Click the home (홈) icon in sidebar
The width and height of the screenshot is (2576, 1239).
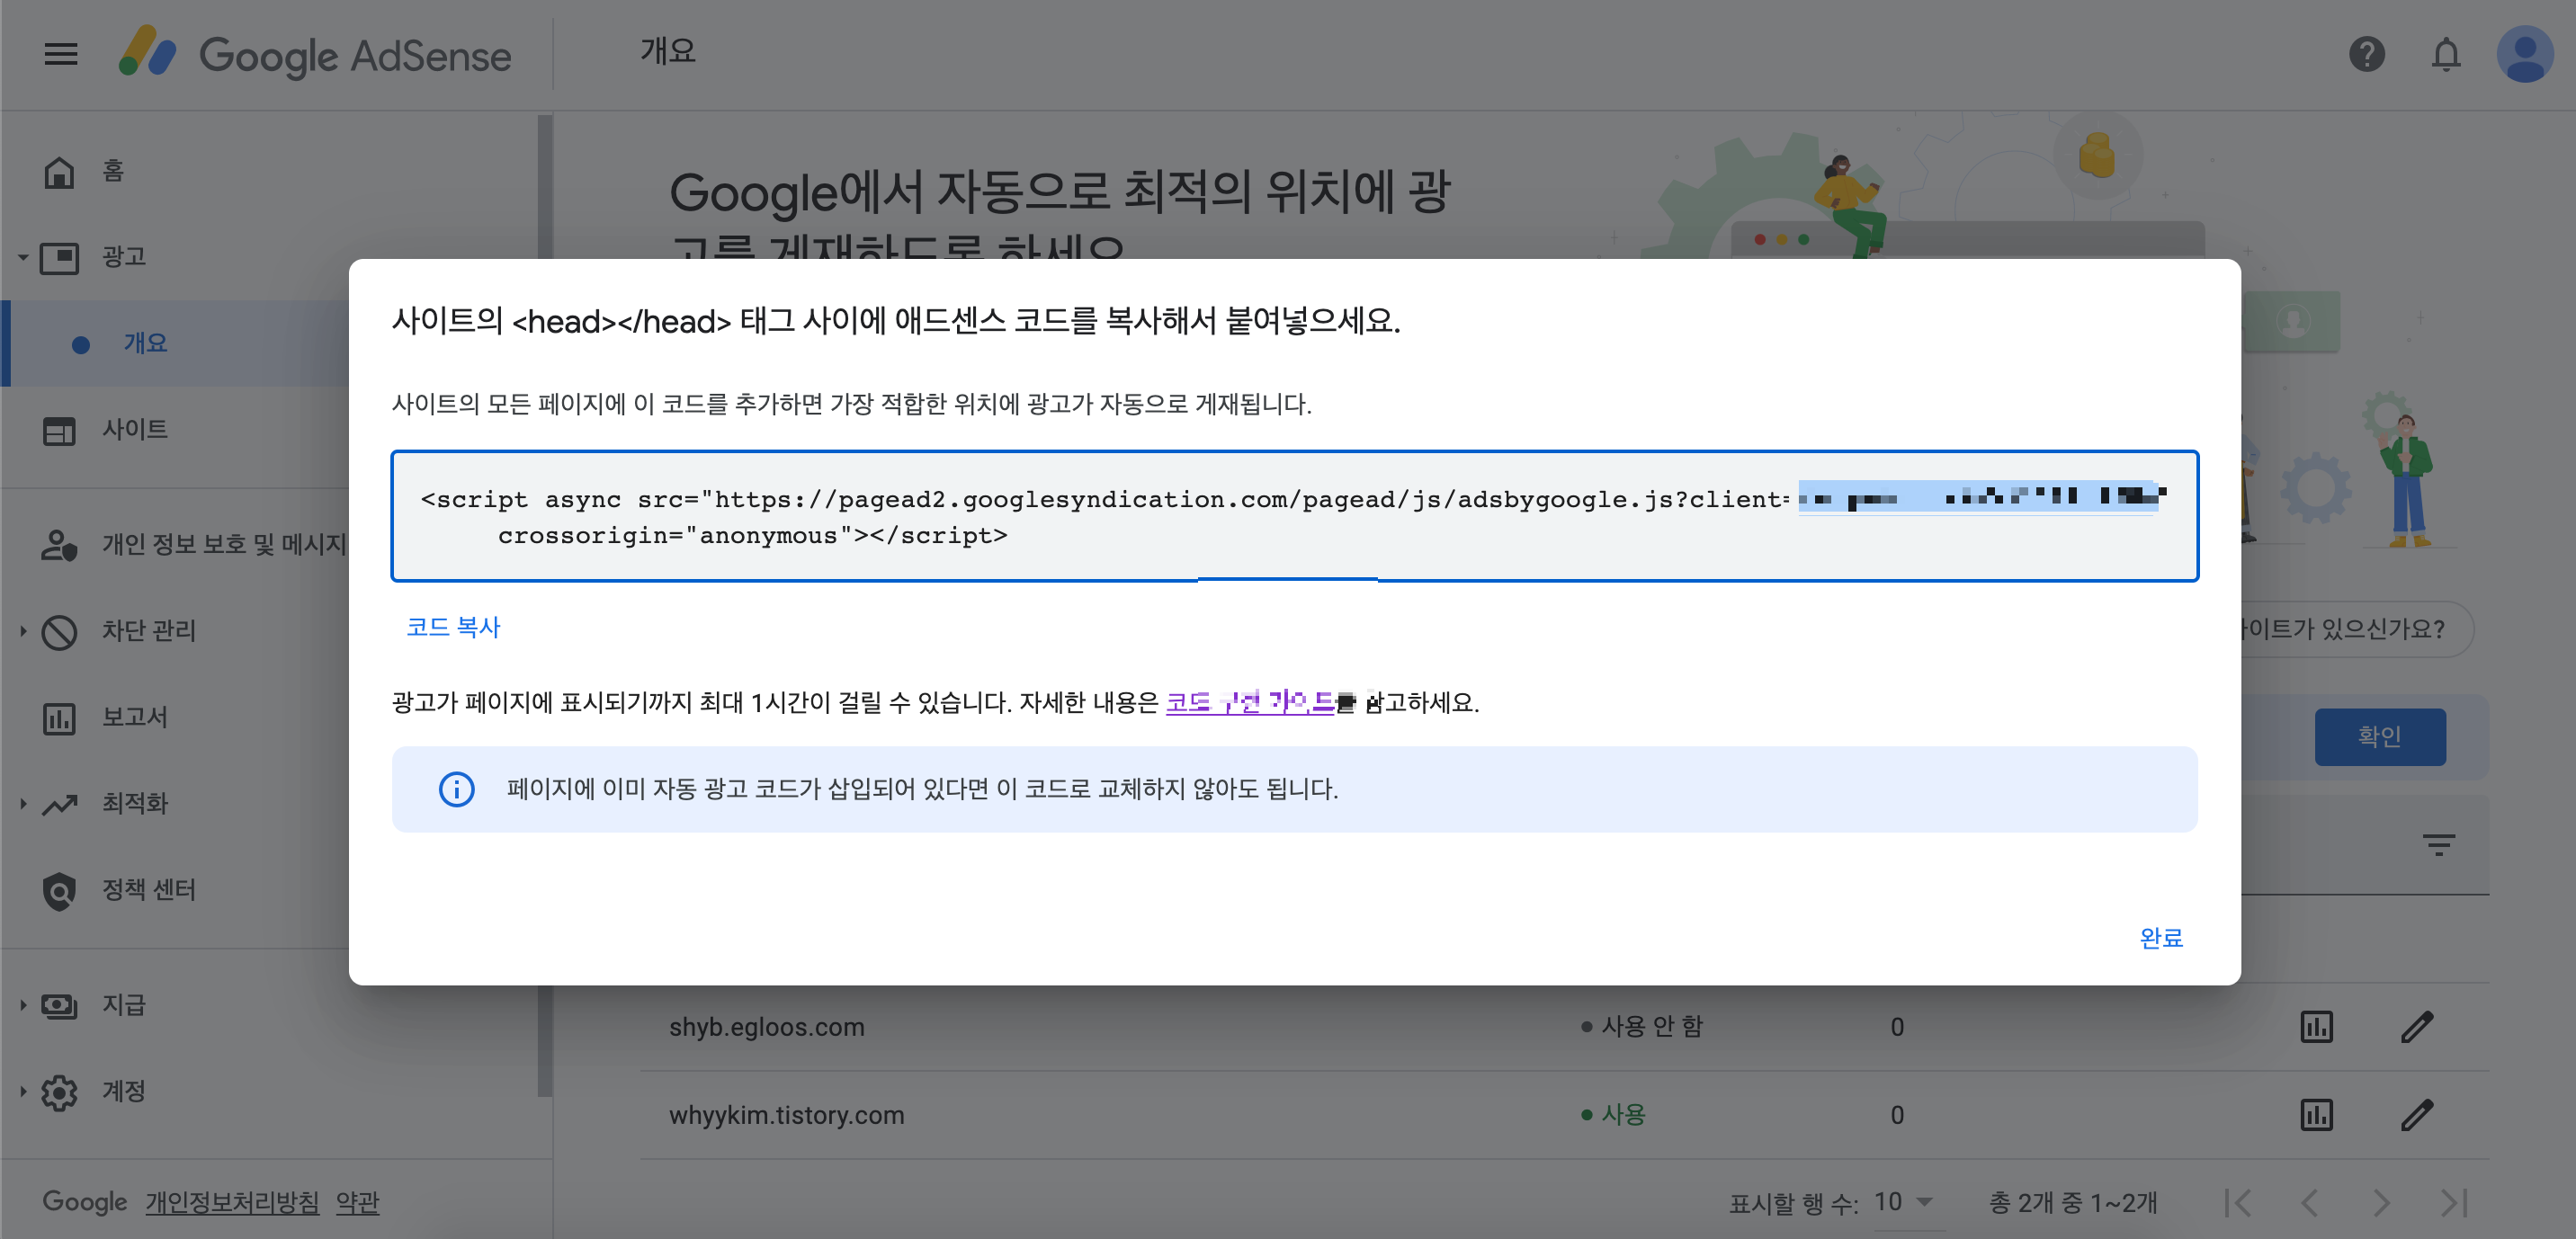59,172
